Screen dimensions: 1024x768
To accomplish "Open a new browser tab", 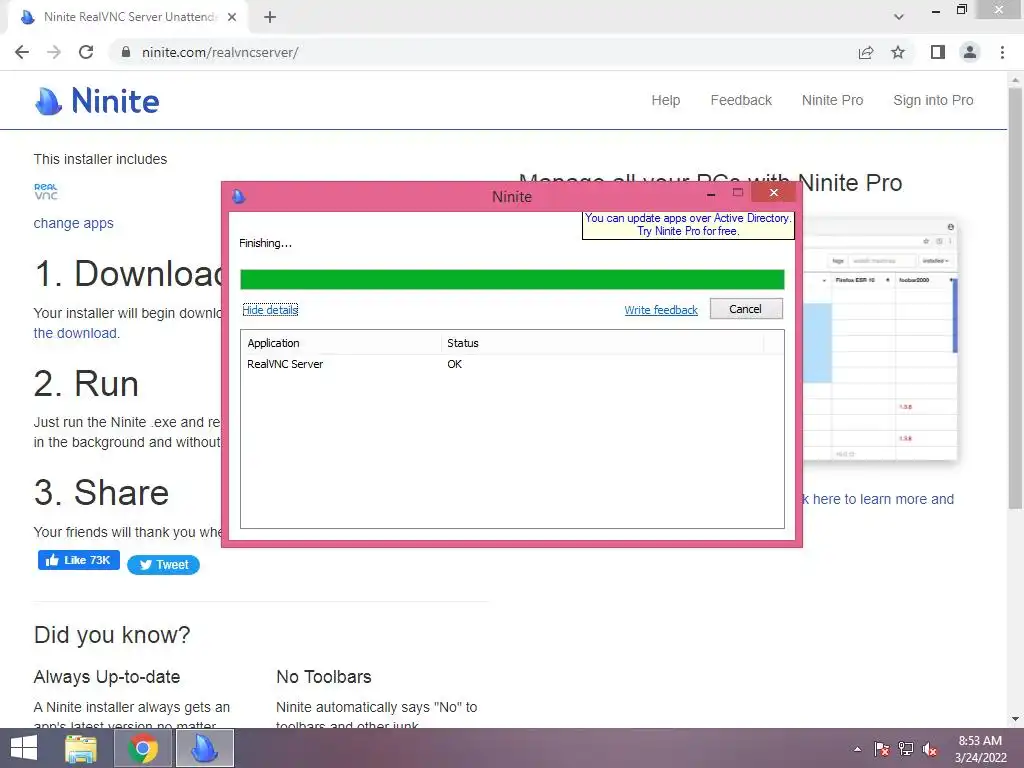I will point(270,18).
